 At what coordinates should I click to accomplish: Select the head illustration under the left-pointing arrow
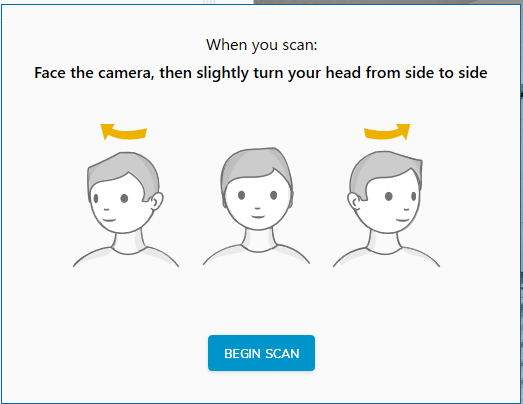(x=125, y=192)
